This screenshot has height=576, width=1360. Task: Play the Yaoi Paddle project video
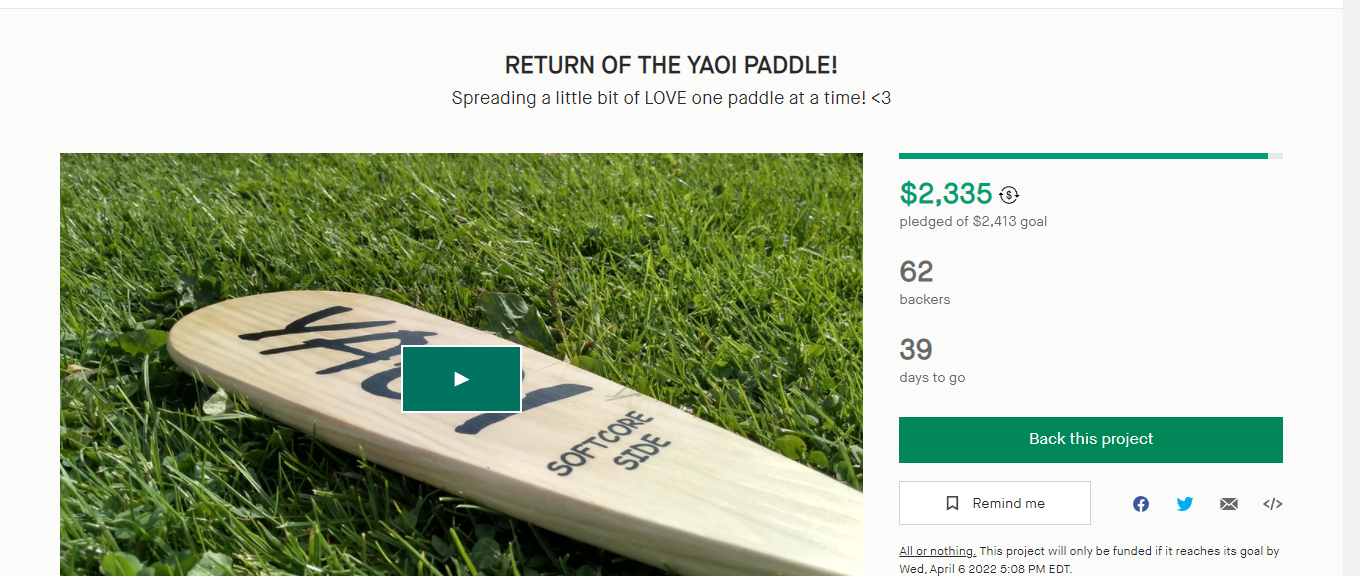[461, 379]
